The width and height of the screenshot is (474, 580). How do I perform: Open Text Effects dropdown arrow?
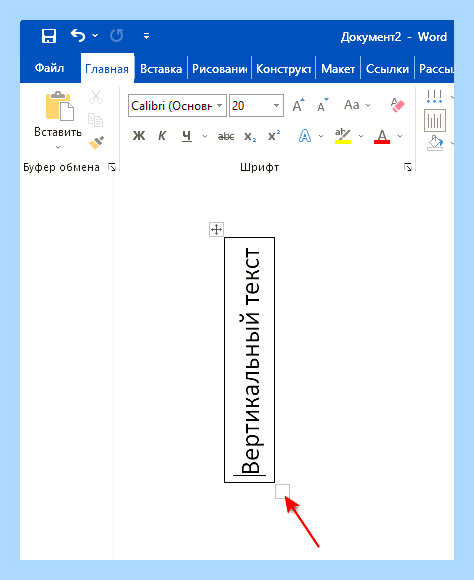pyautogui.click(x=321, y=136)
